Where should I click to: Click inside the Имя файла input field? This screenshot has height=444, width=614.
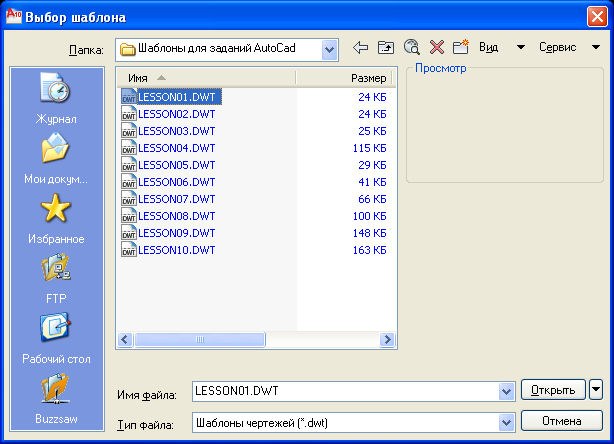(x=346, y=391)
